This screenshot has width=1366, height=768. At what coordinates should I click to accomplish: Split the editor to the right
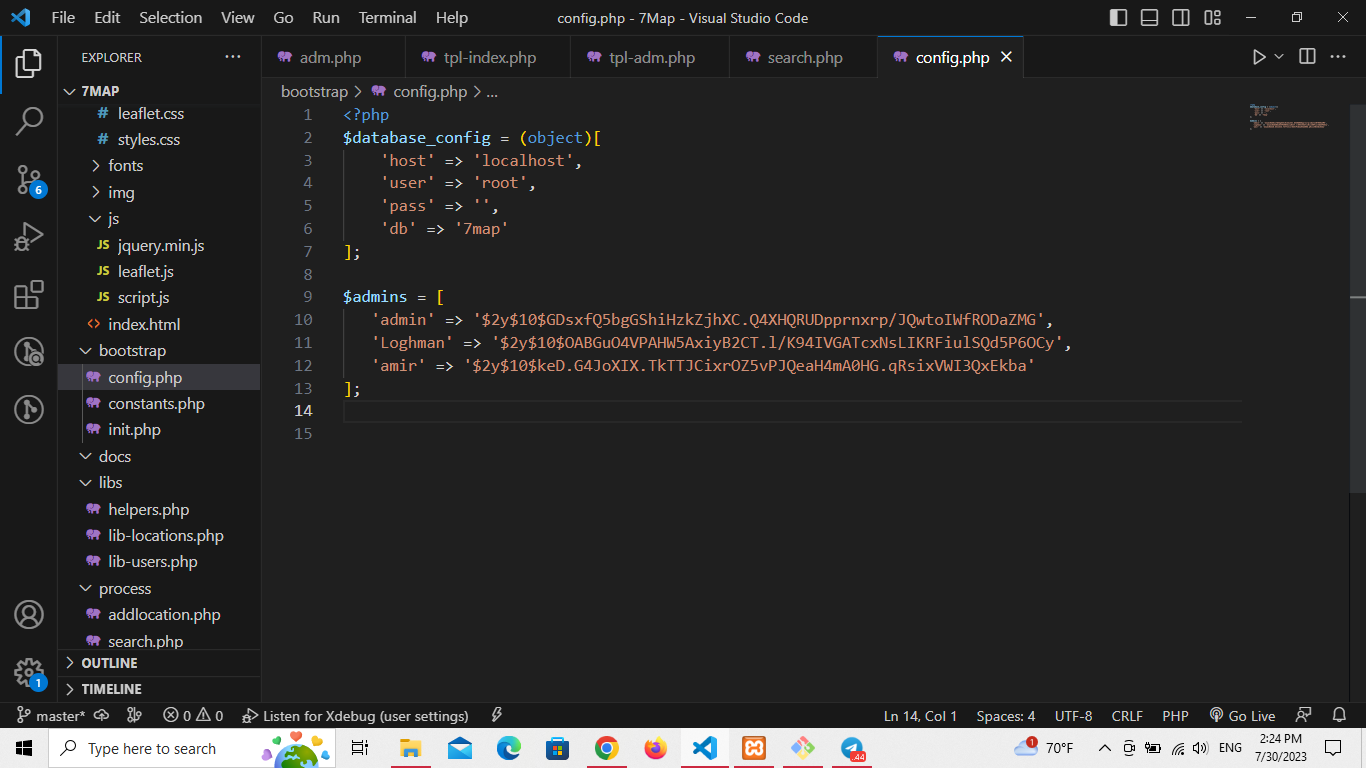point(1307,57)
